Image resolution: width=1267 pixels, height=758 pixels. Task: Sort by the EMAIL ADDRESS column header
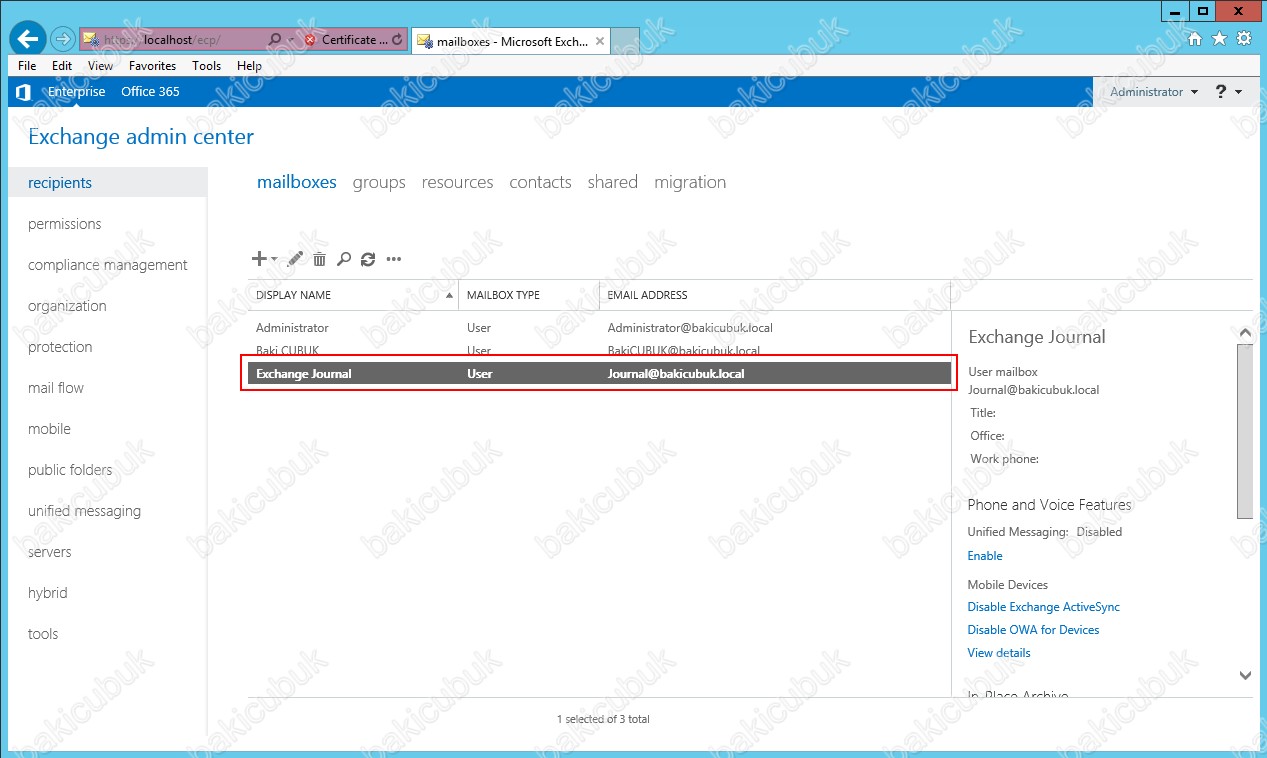[774, 295]
